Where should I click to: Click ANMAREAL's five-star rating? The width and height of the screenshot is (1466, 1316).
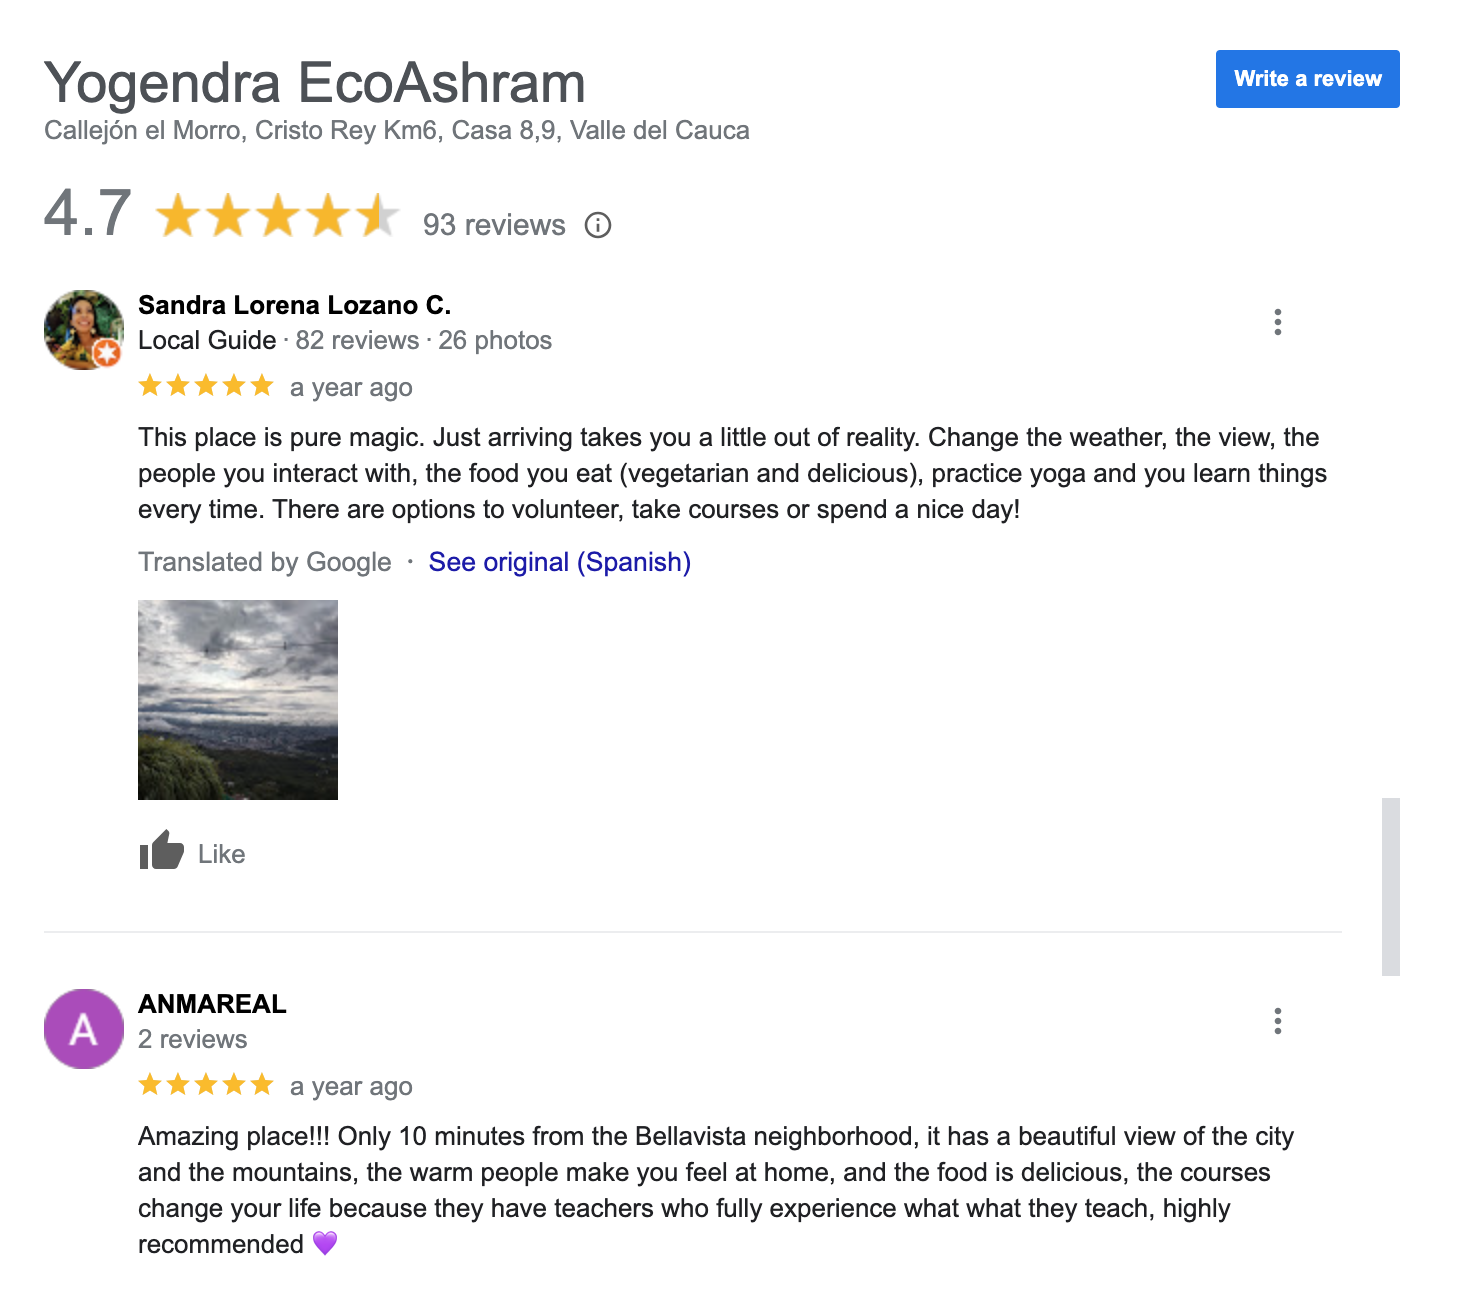tap(206, 1085)
